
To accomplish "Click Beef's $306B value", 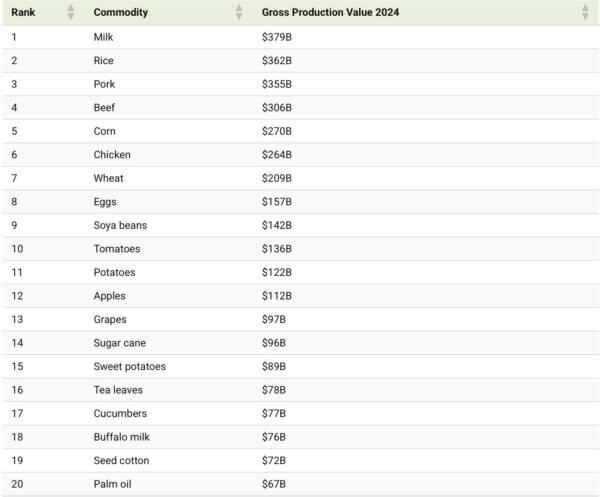I will [277, 108].
